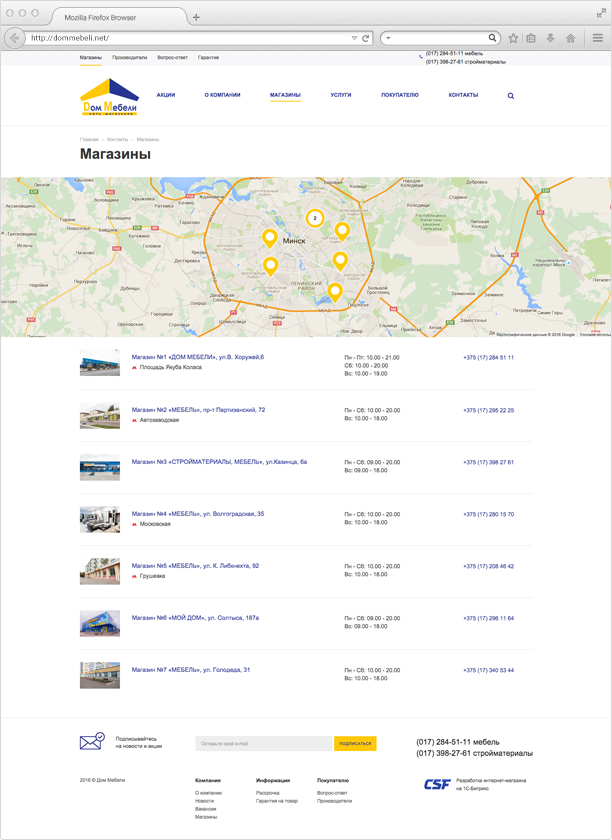Open the Firefox hamburger menu
The height and width of the screenshot is (840, 612).
(597, 38)
